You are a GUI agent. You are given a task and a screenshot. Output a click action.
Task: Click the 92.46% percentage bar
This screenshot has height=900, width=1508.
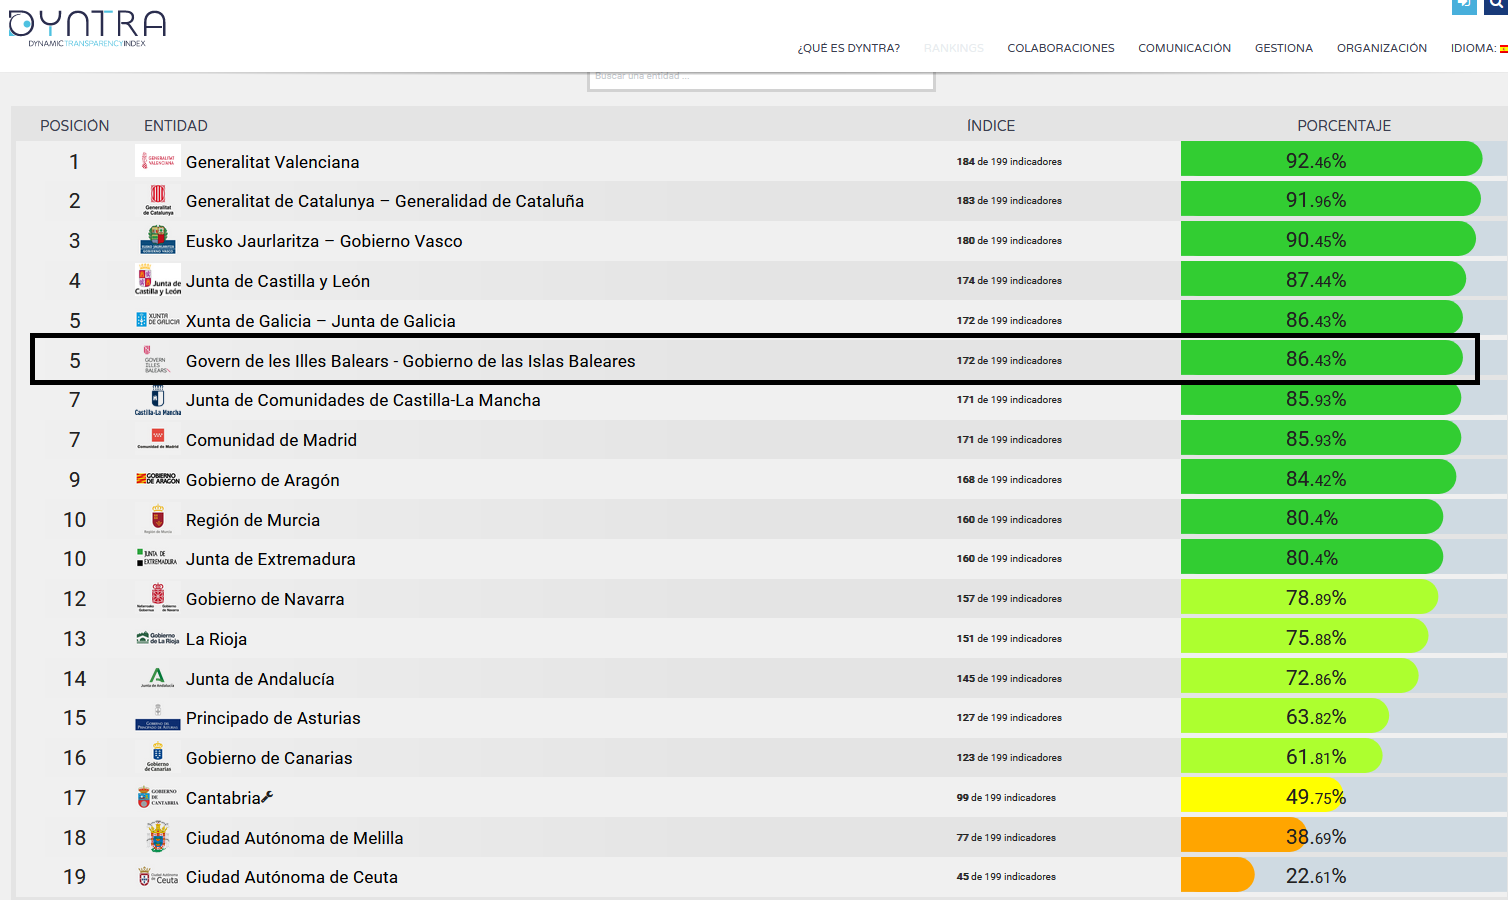pos(1330,160)
